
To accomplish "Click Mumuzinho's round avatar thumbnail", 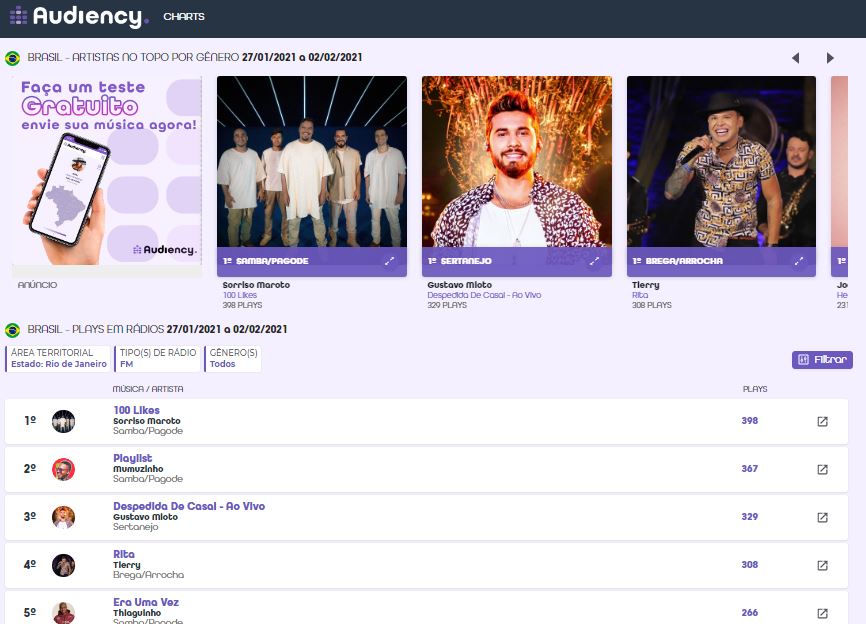I will pyautogui.click(x=64, y=469).
